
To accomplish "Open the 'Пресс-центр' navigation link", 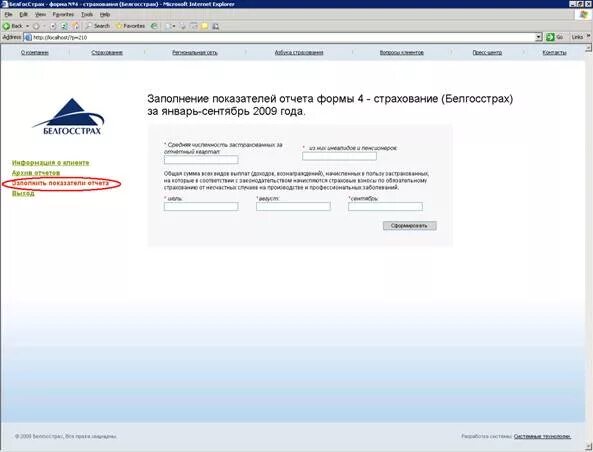I will pyautogui.click(x=487, y=53).
